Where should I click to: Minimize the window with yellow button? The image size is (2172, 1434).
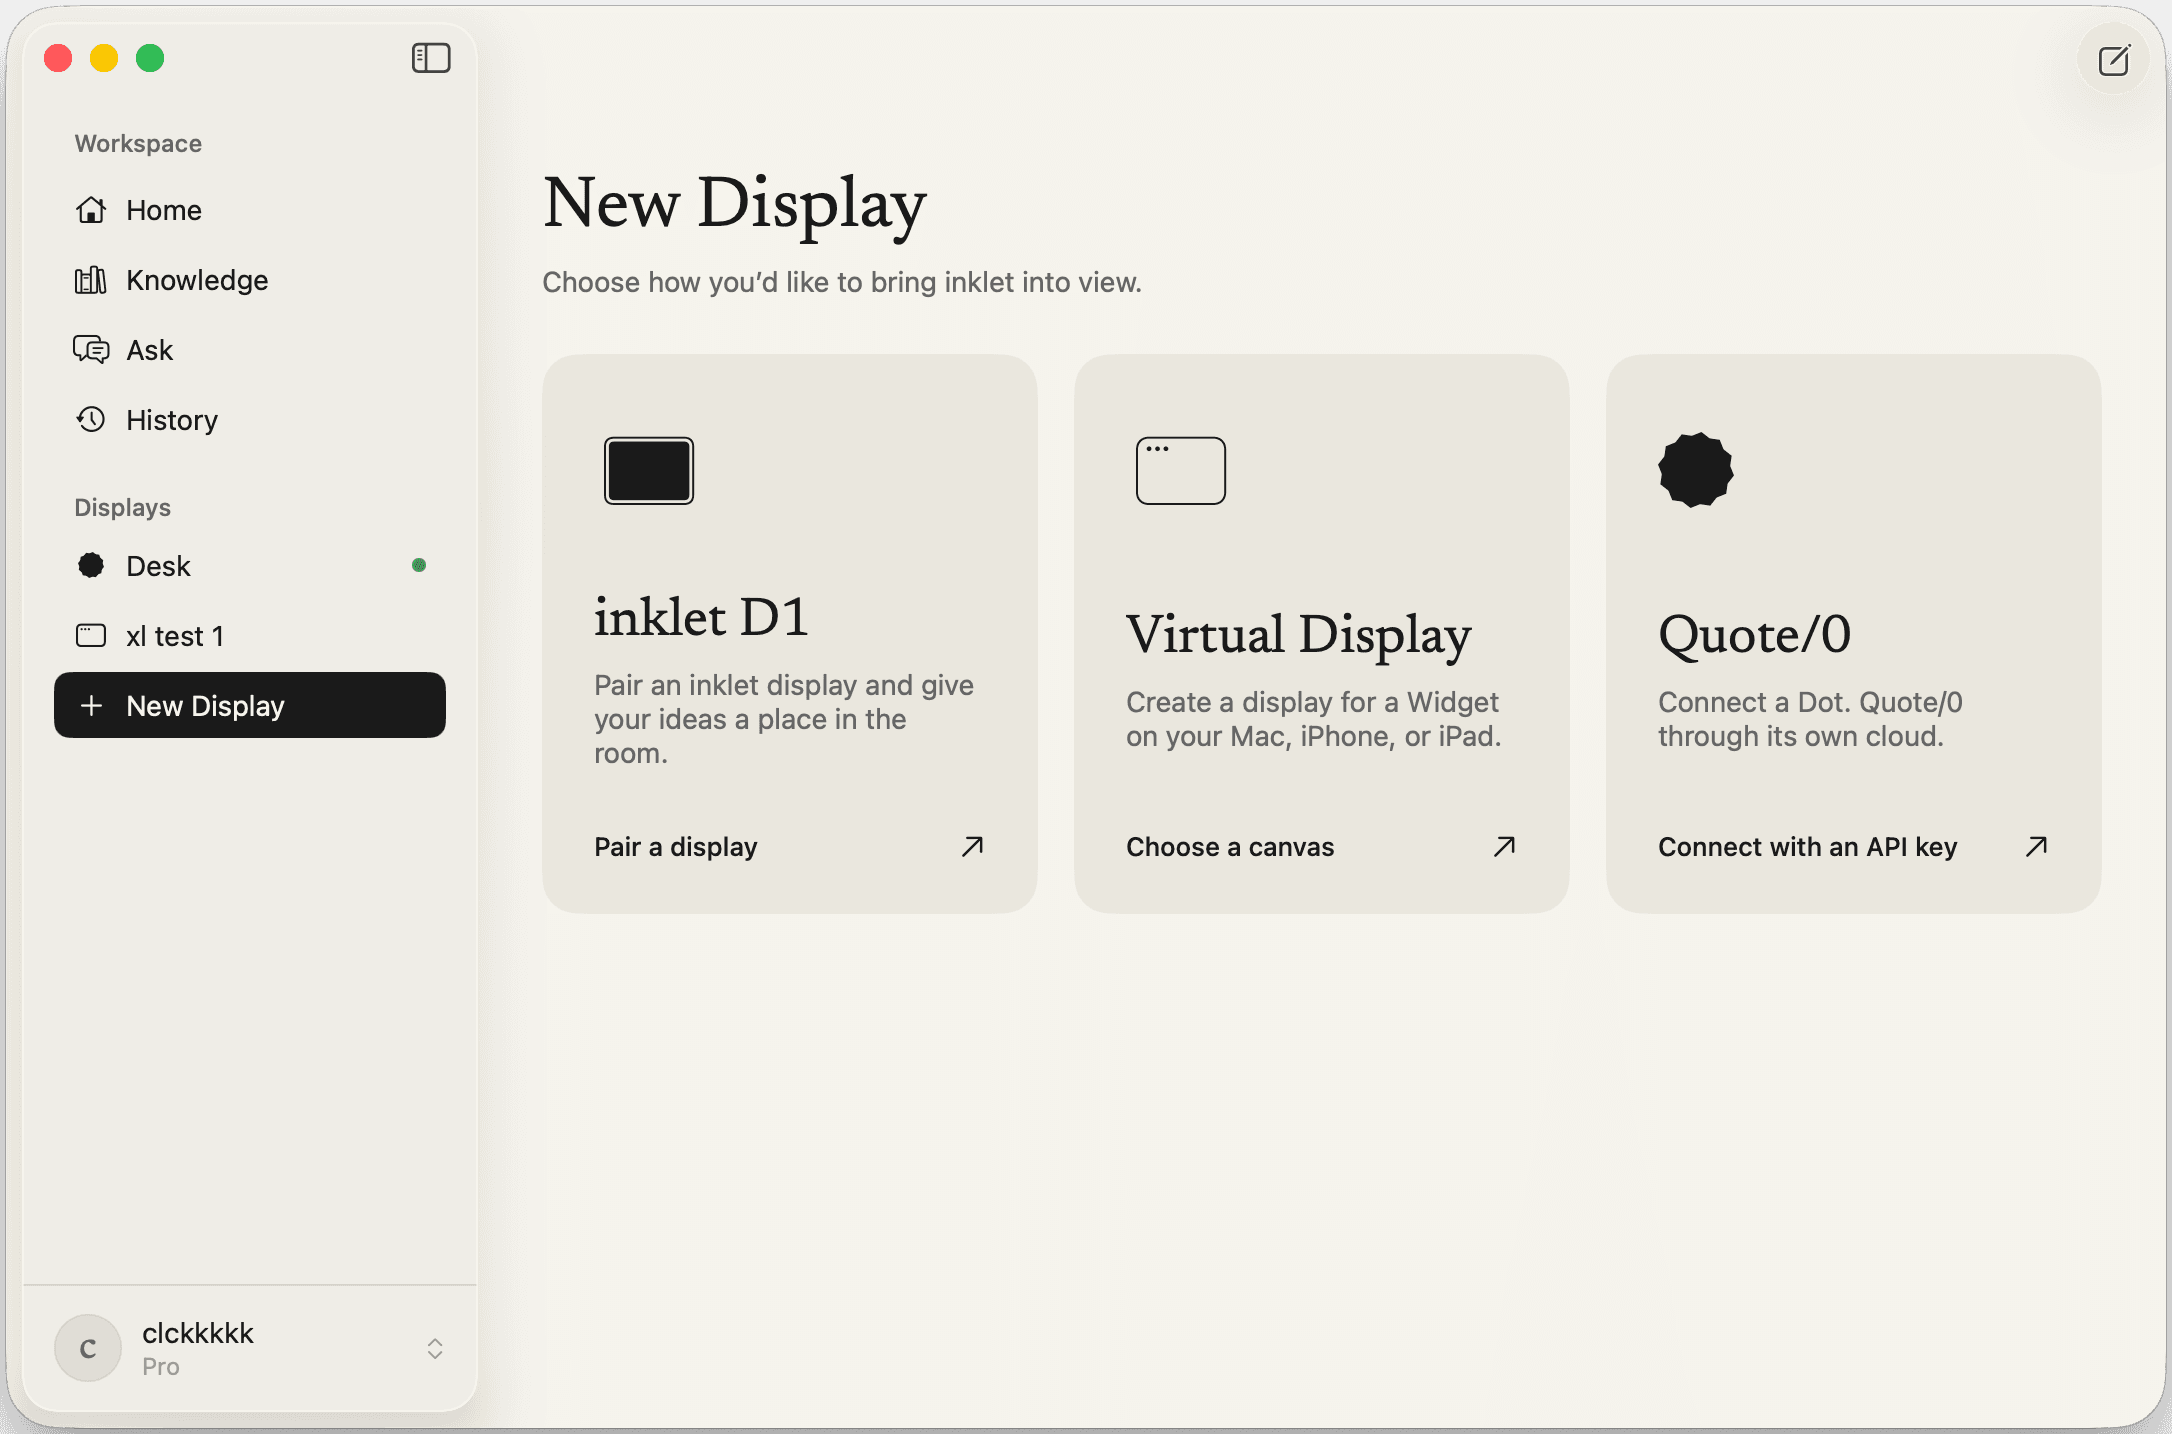pos(104,58)
